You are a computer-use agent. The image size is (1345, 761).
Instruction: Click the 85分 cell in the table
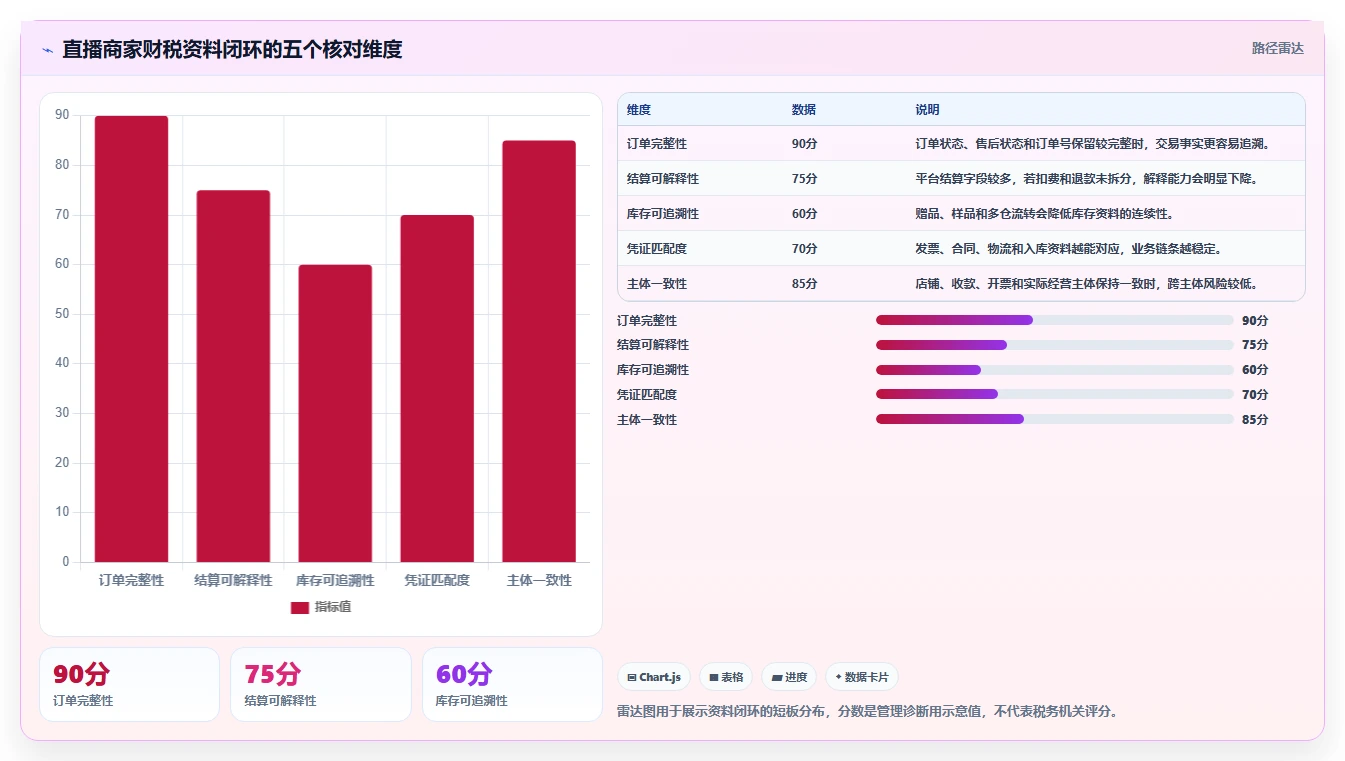pos(804,284)
